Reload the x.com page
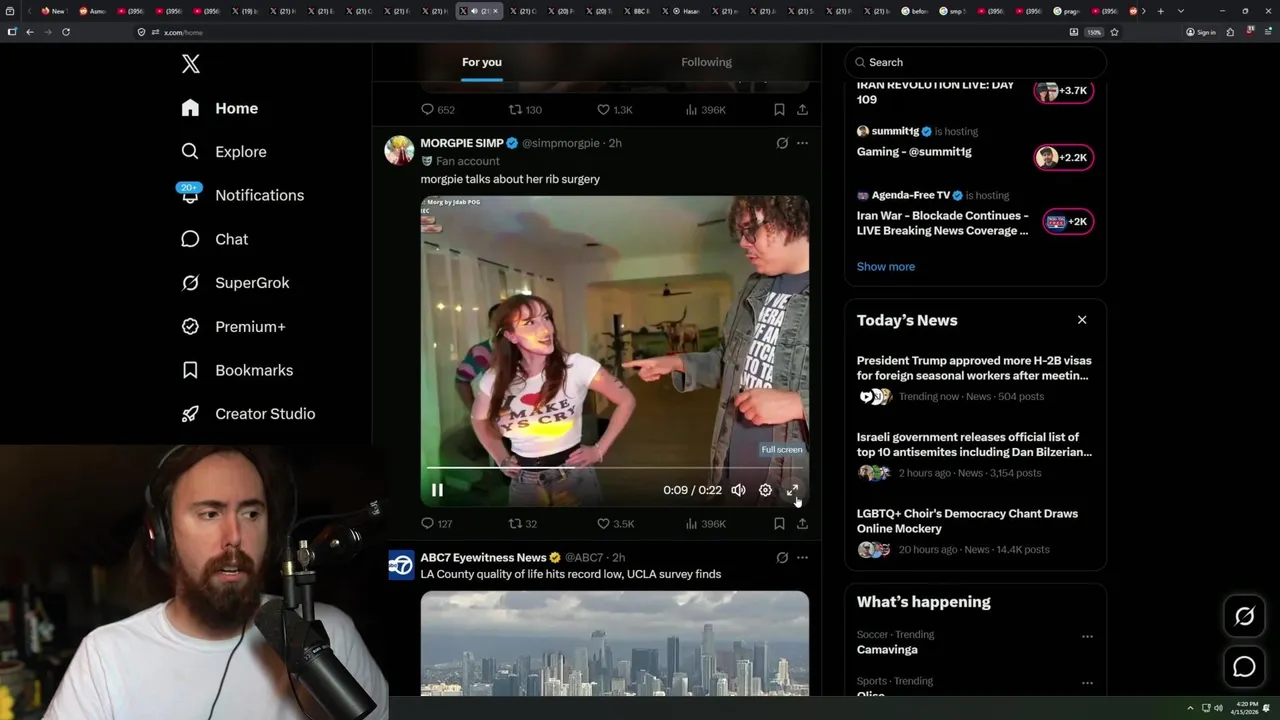 pyautogui.click(x=66, y=32)
